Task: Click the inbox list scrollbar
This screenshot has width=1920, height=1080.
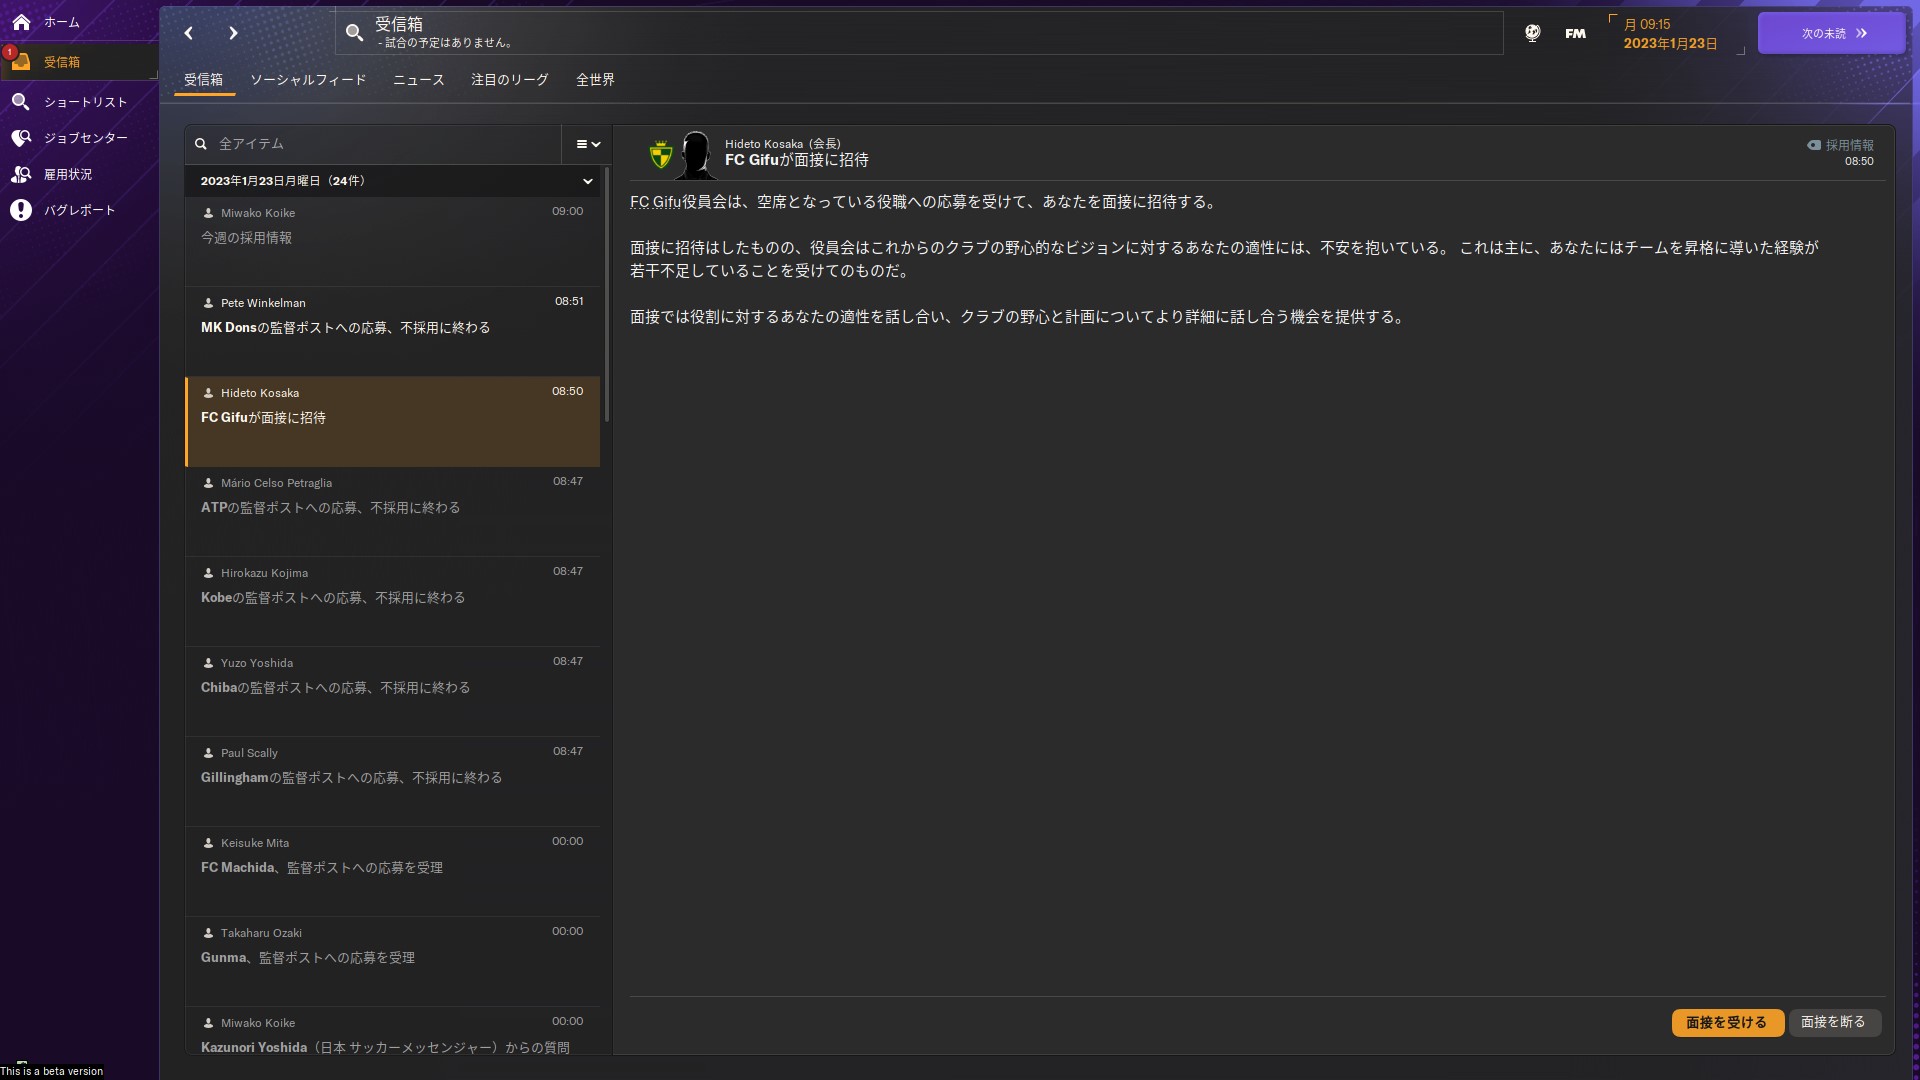Action: 607,300
